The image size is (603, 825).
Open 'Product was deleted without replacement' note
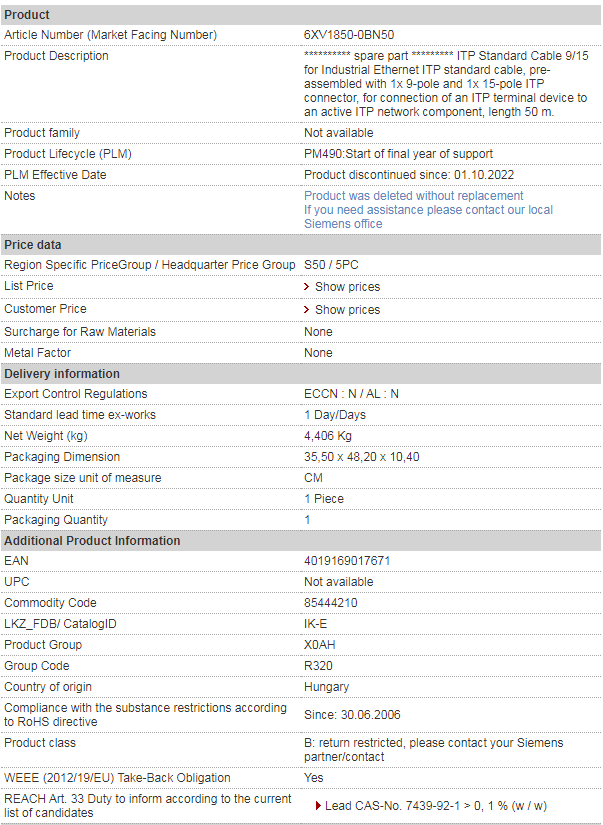(414, 196)
